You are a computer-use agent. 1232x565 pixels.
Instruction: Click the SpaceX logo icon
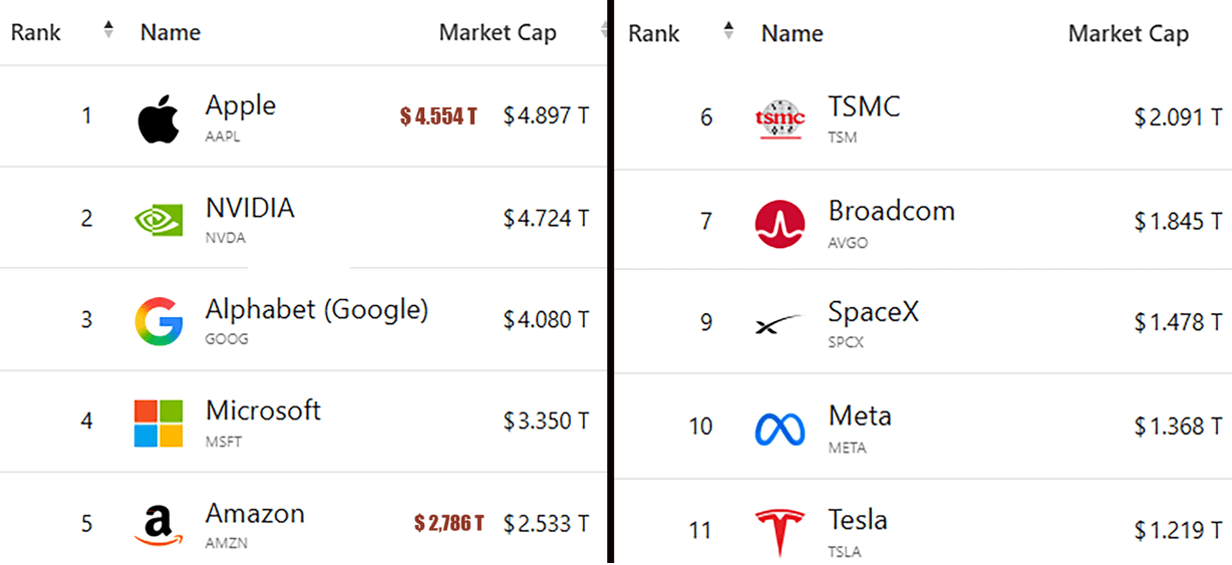click(780, 324)
